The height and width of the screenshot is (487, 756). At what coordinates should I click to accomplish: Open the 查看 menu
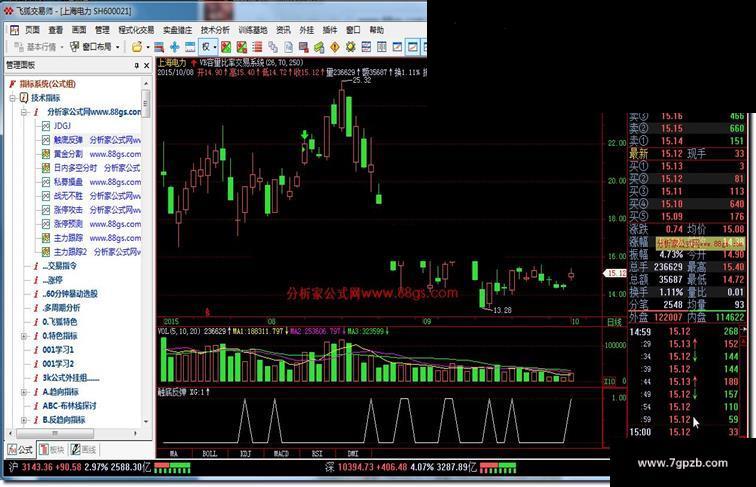(x=55, y=30)
